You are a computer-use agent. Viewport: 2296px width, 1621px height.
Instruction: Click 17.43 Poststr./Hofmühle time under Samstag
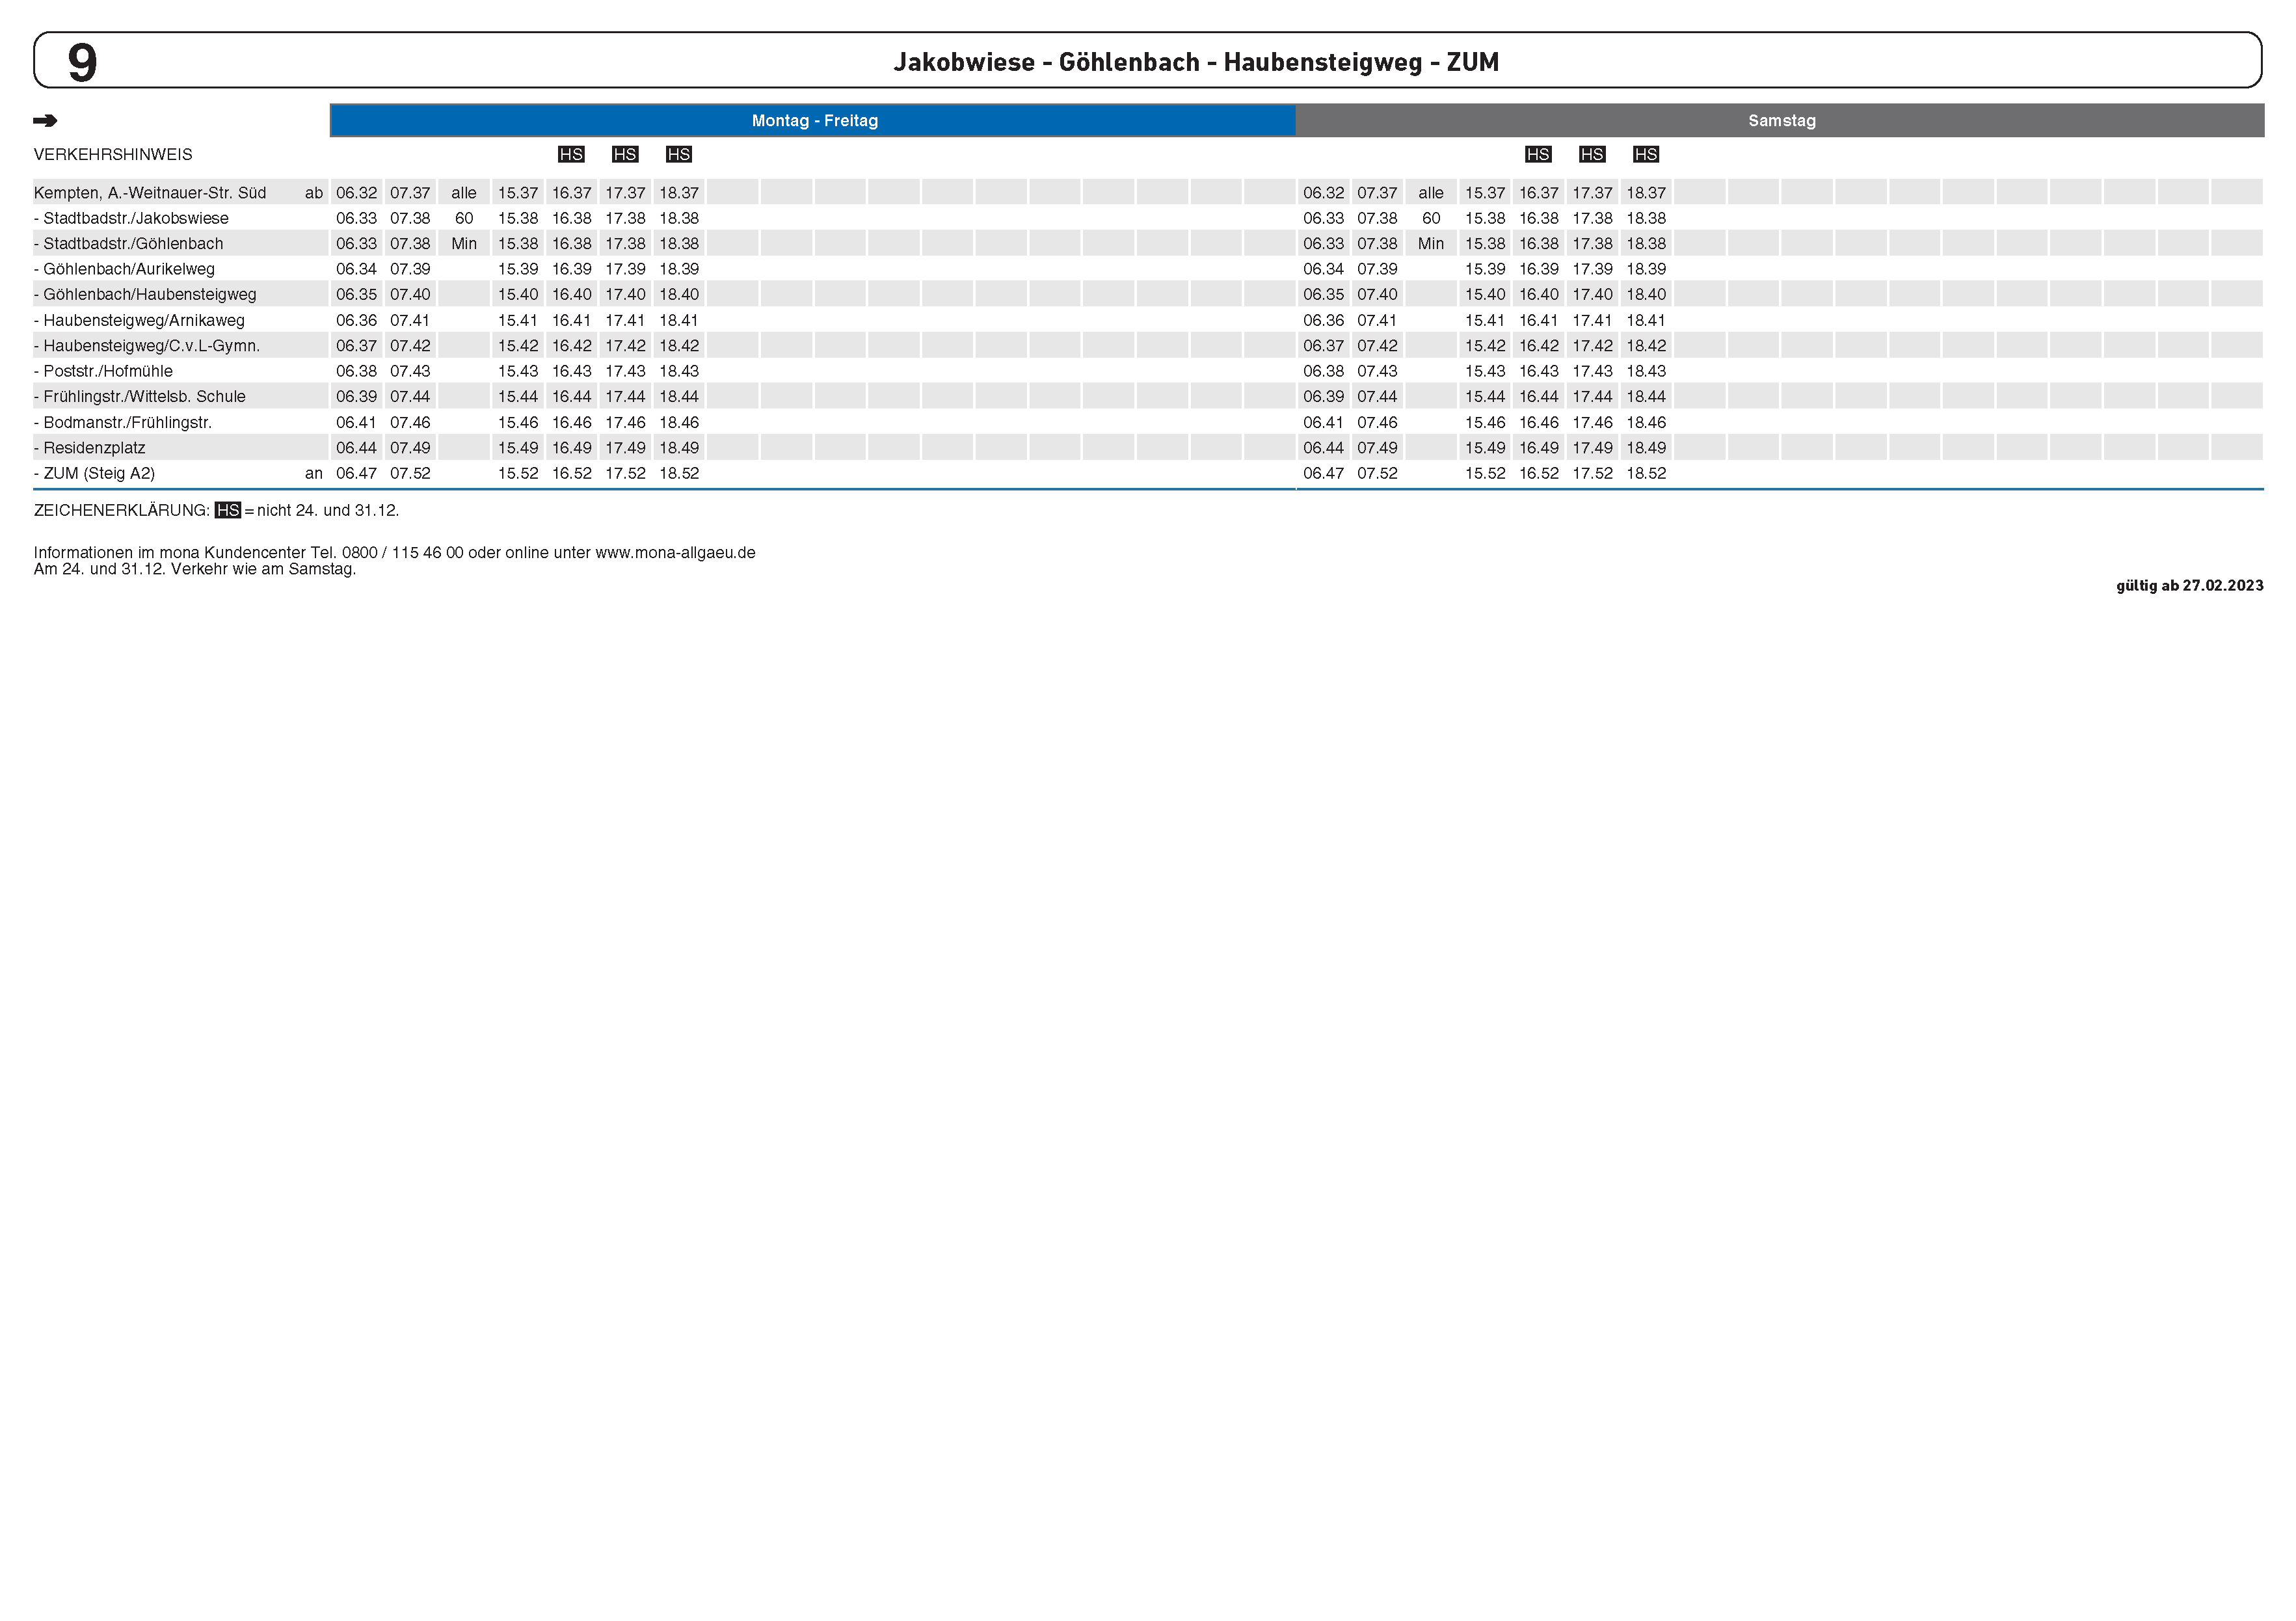point(1592,371)
